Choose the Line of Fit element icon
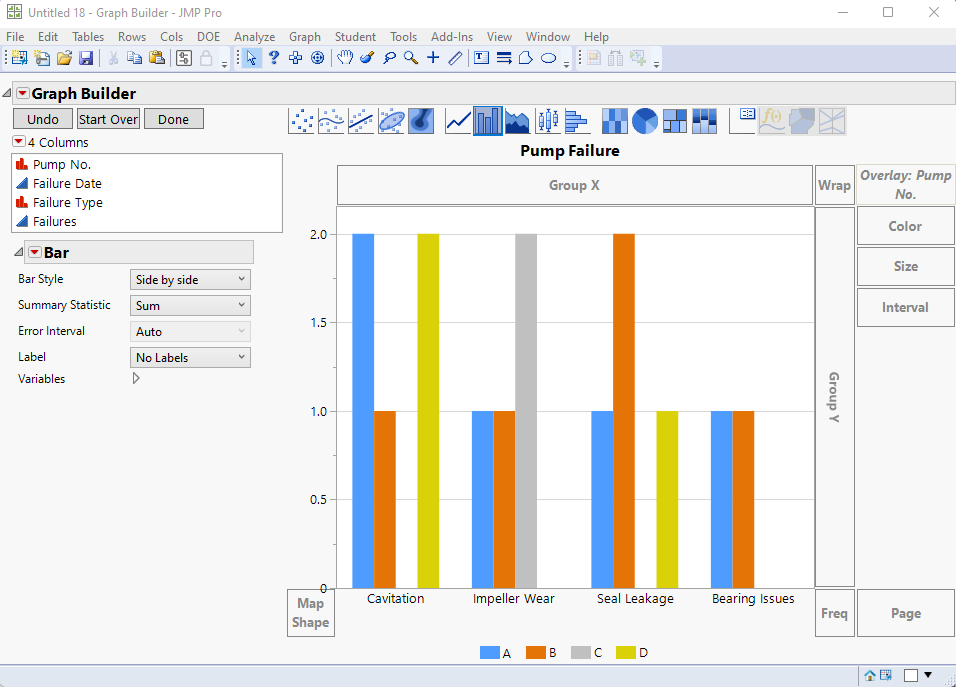956x687 pixels. tap(361, 121)
